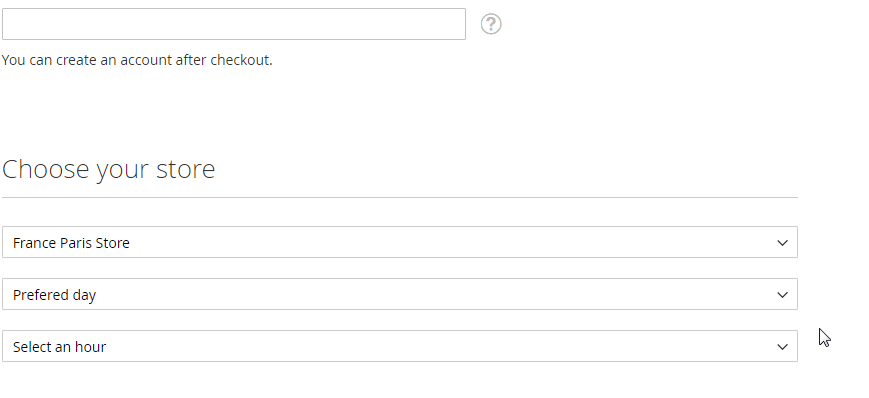Click the word 'checkout' in the account note
Screen dimensions: 869x398
tap(241, 60)
